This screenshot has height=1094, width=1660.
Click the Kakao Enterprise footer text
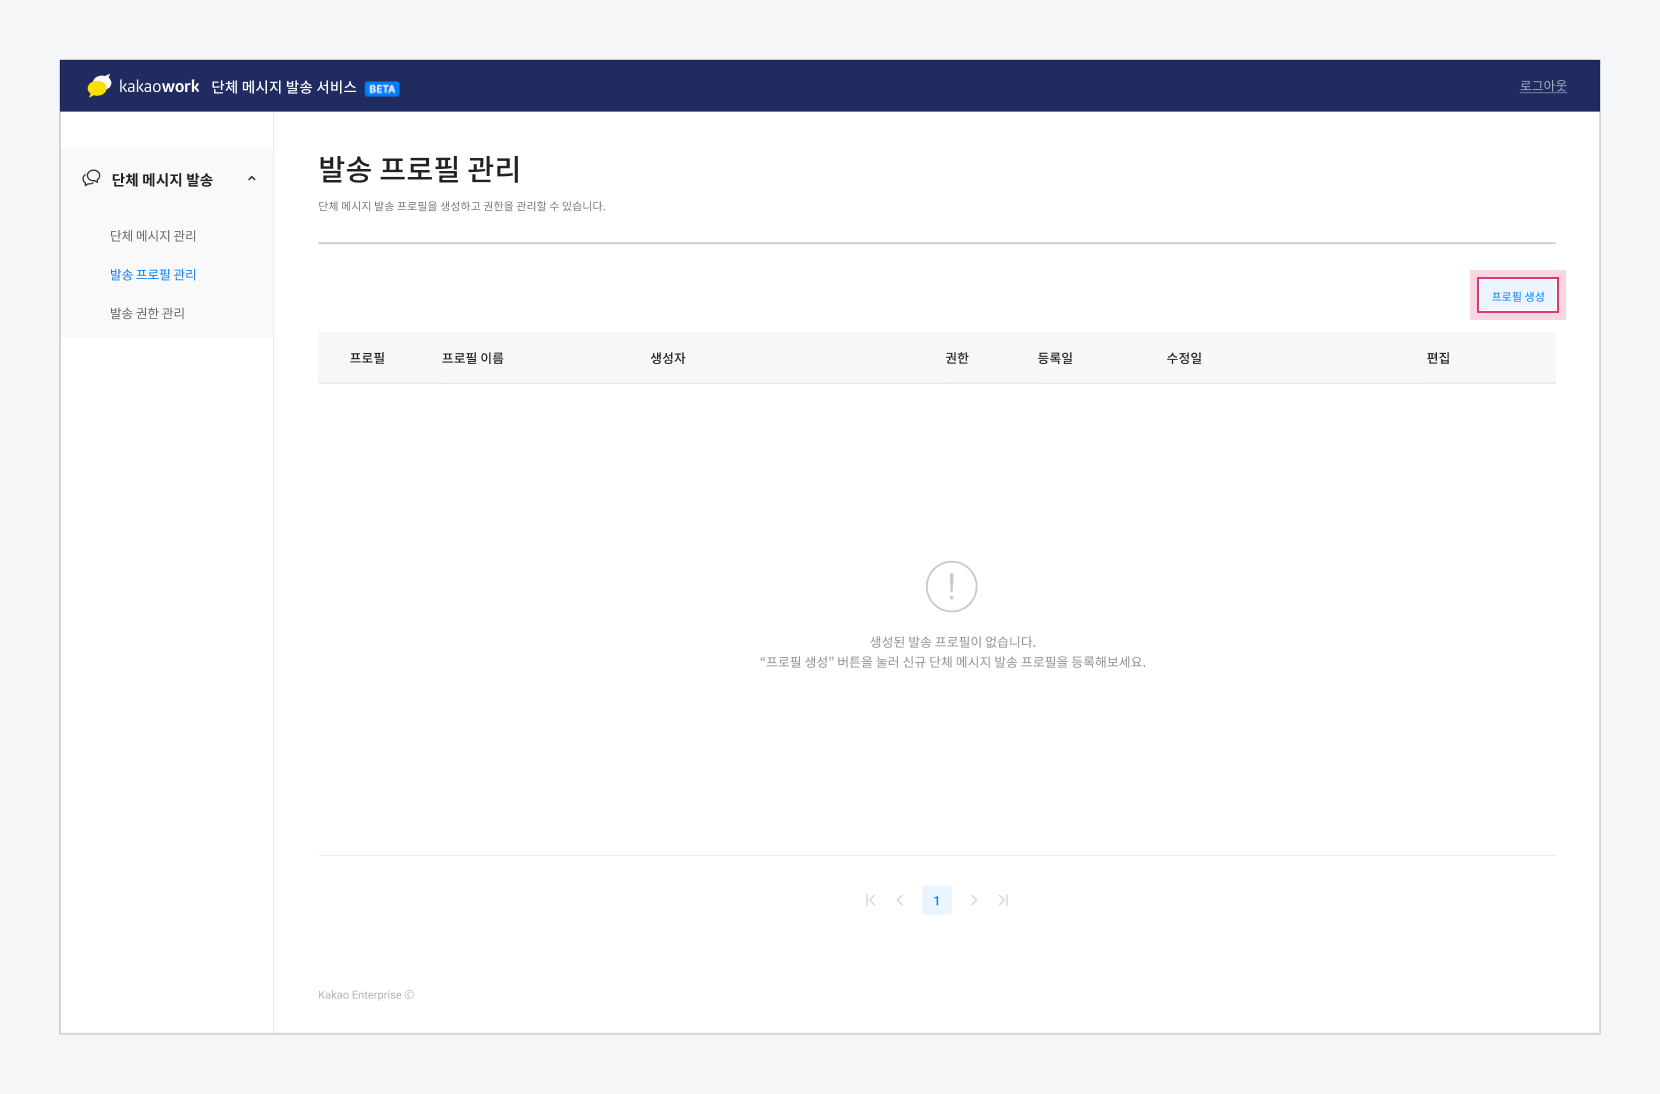coord(366,995)
